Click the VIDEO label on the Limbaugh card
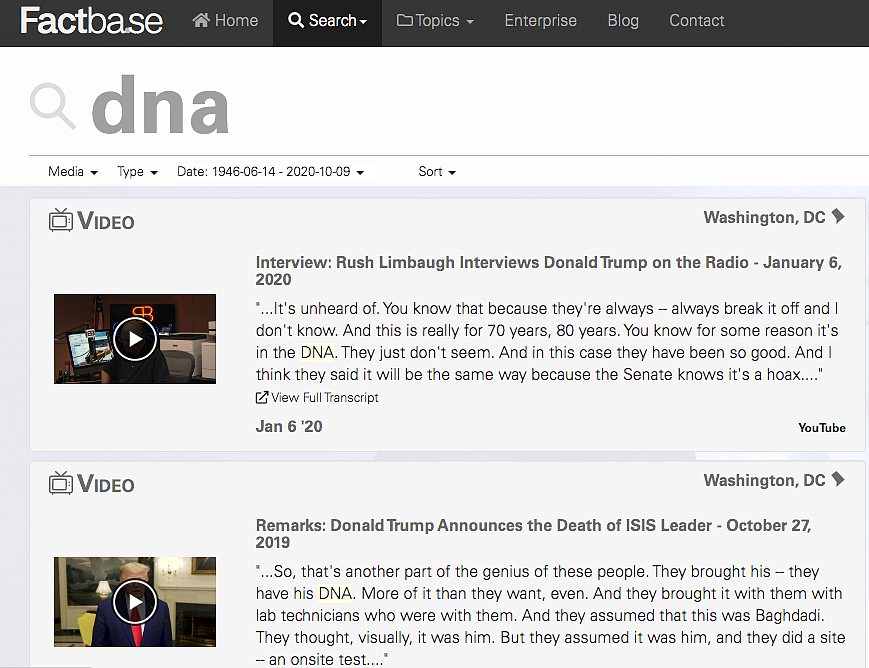The image size is (869, 668). pos(106,221)
